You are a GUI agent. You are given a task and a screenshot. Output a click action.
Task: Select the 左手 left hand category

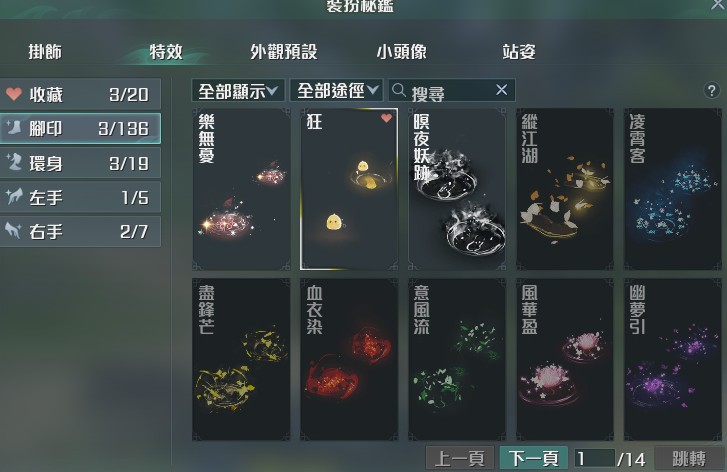(x=80, y=197)
